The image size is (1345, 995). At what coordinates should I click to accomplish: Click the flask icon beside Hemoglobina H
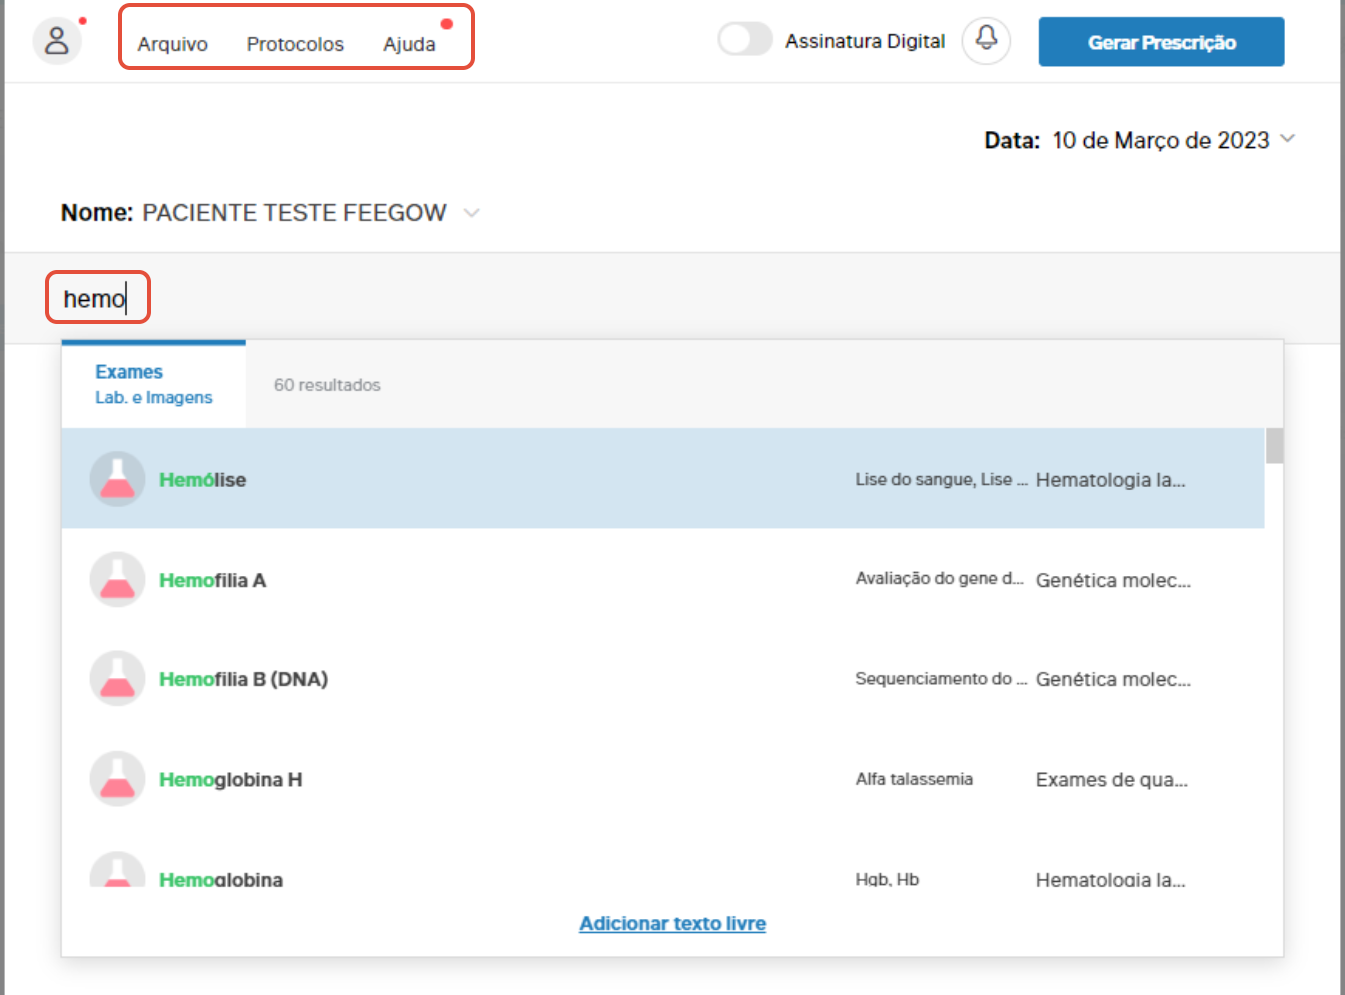117,779
